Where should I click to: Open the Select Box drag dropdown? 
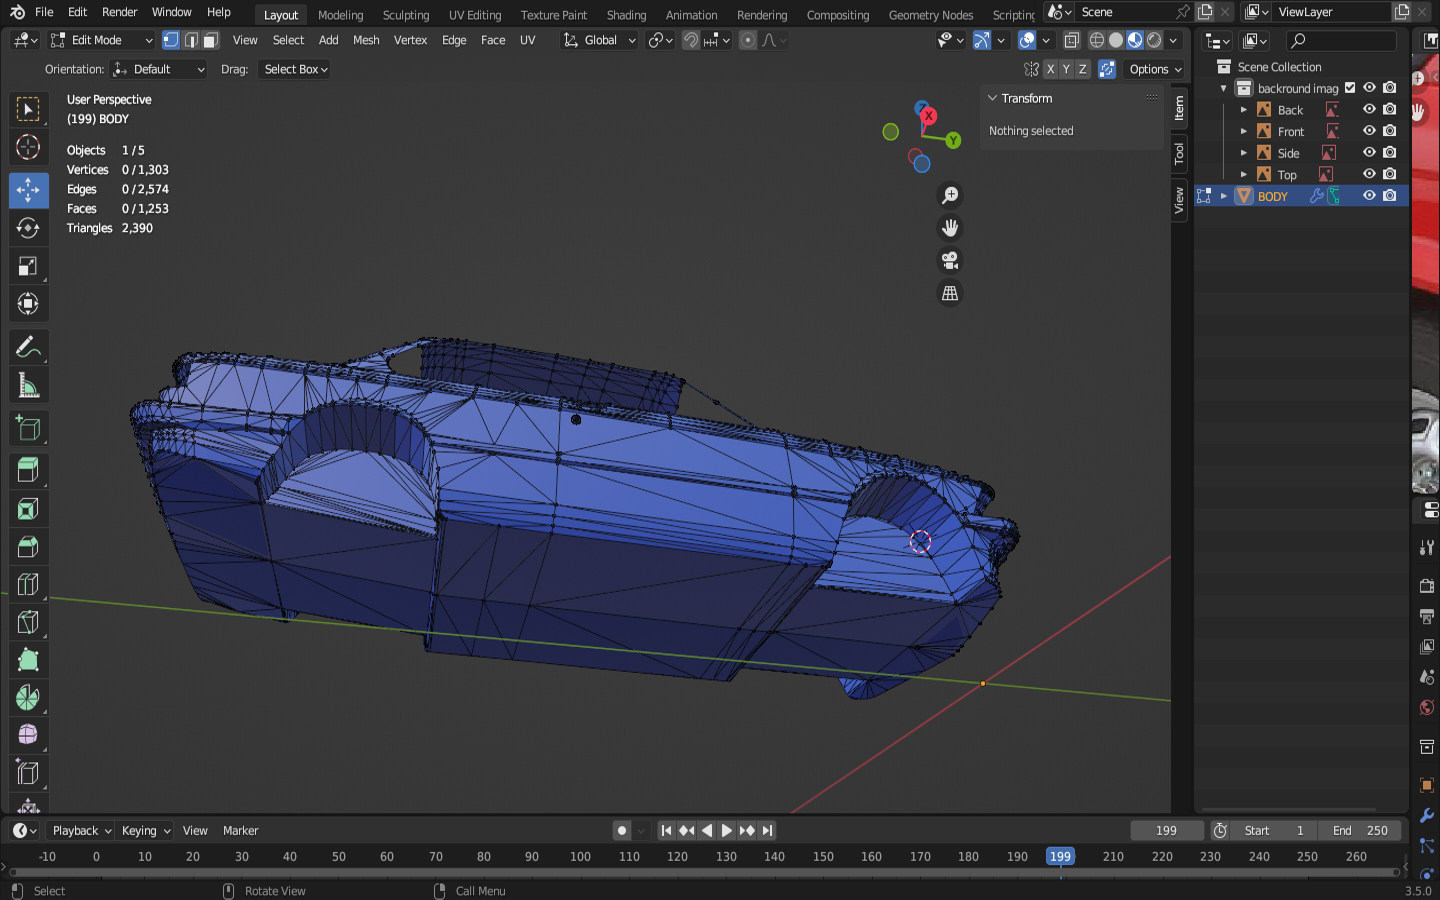295,69
